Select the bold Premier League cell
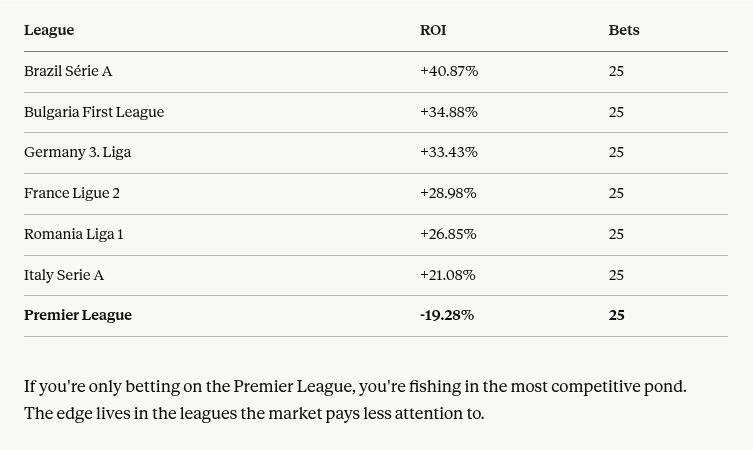753x450 pixels. pos(78,315)
